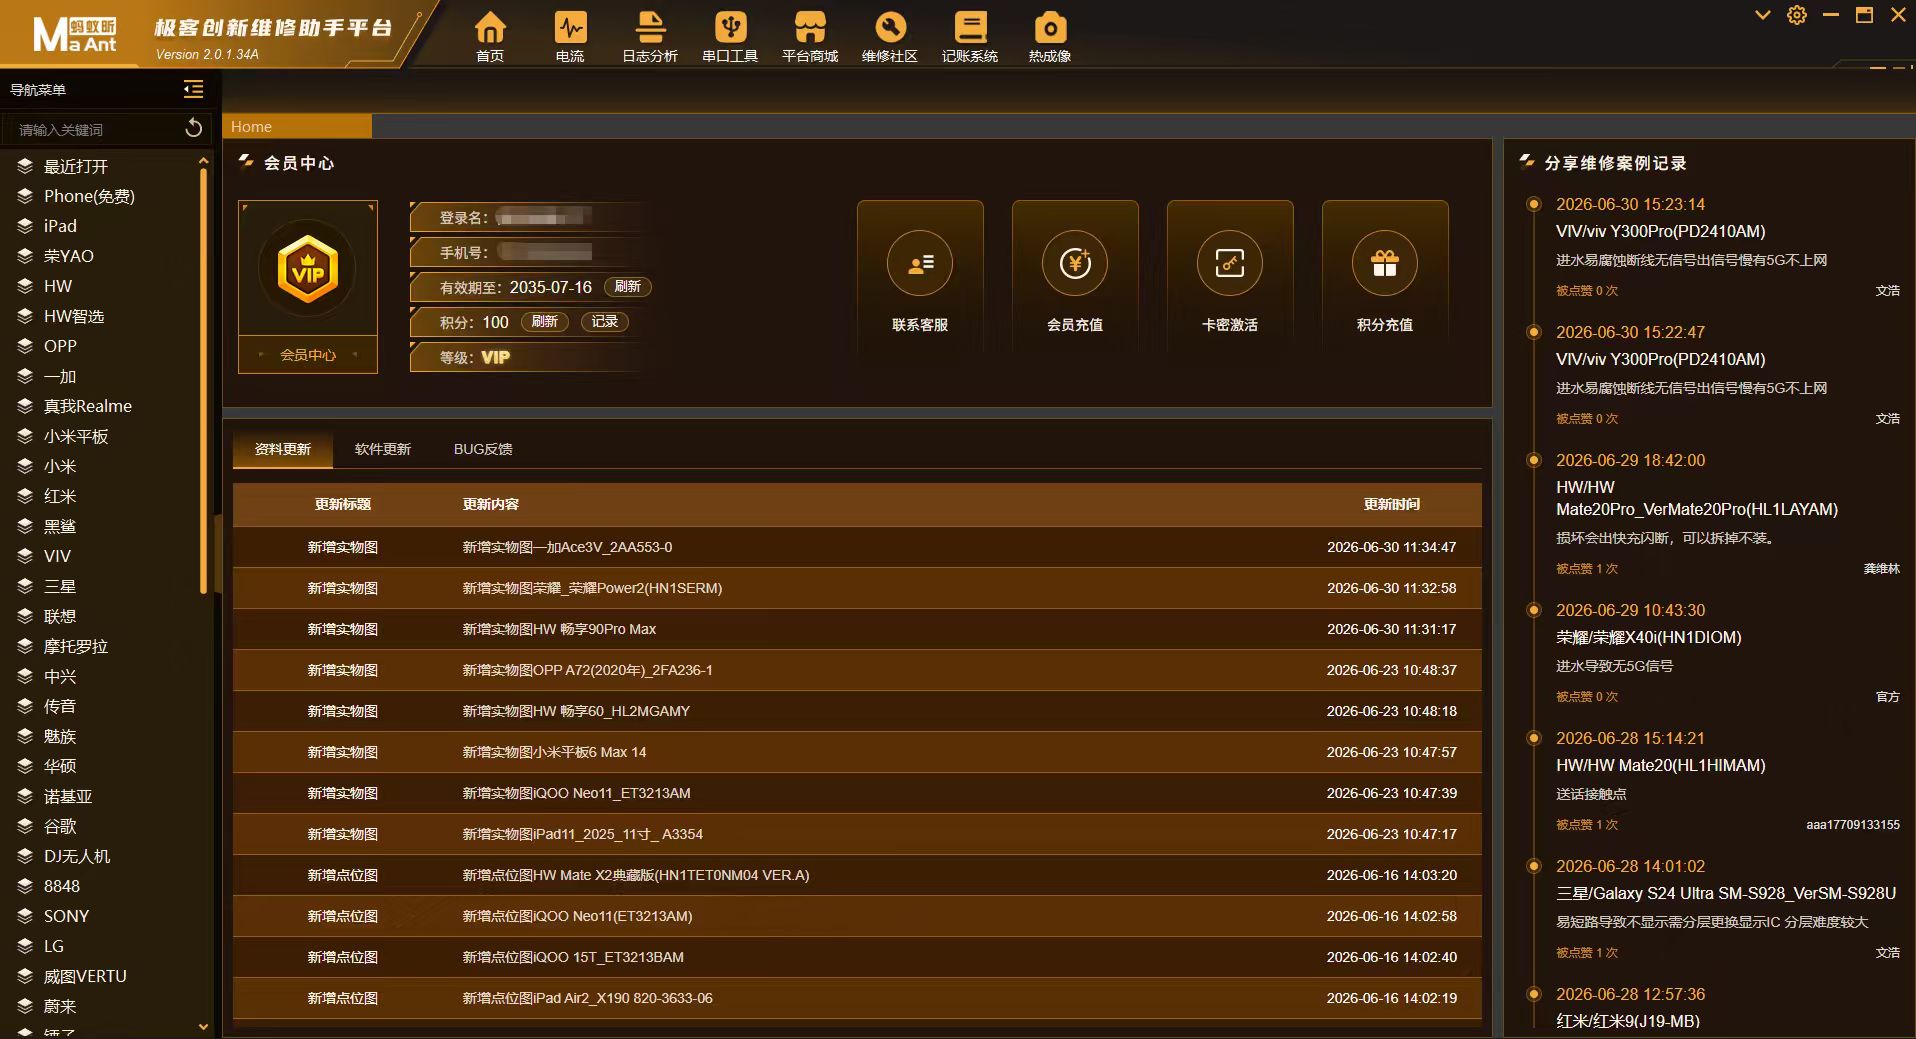The width and height of the screenshot is (1916, 1039).
Task: Expand the 荣YAO category
Action: pos(68,256)
